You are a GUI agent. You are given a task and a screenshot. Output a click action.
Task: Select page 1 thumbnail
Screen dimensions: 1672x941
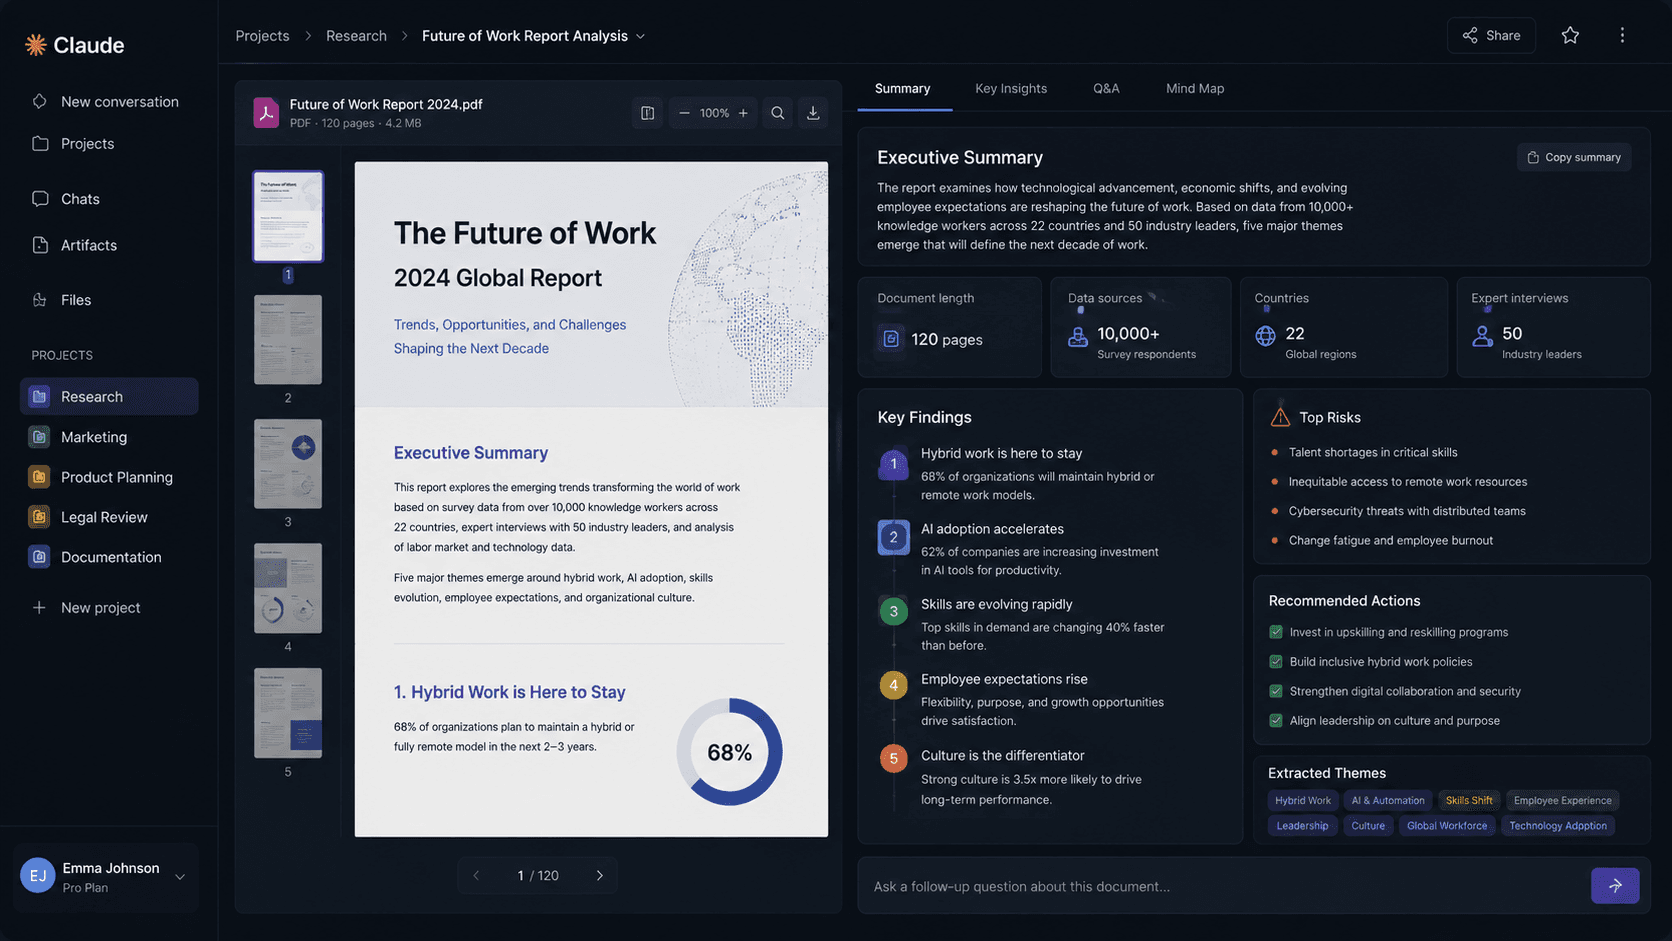point(288,216)
